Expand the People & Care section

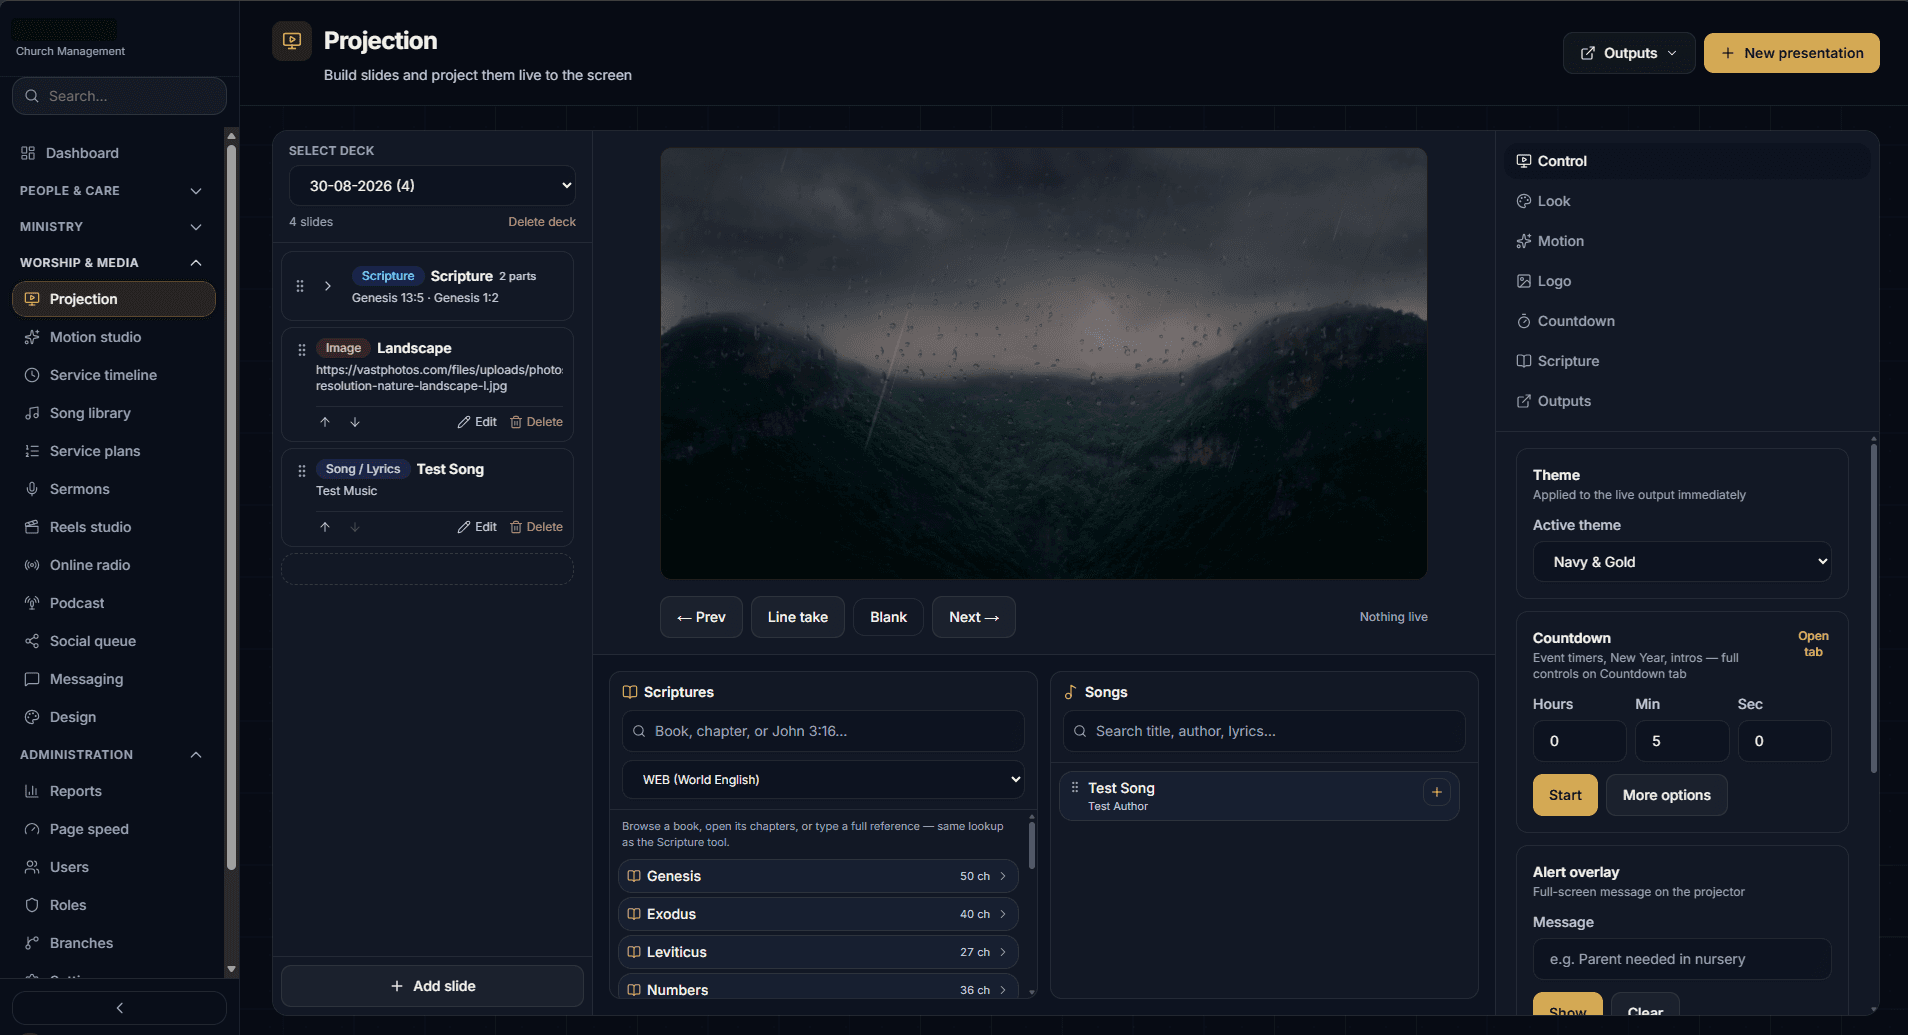click(111, 191)
